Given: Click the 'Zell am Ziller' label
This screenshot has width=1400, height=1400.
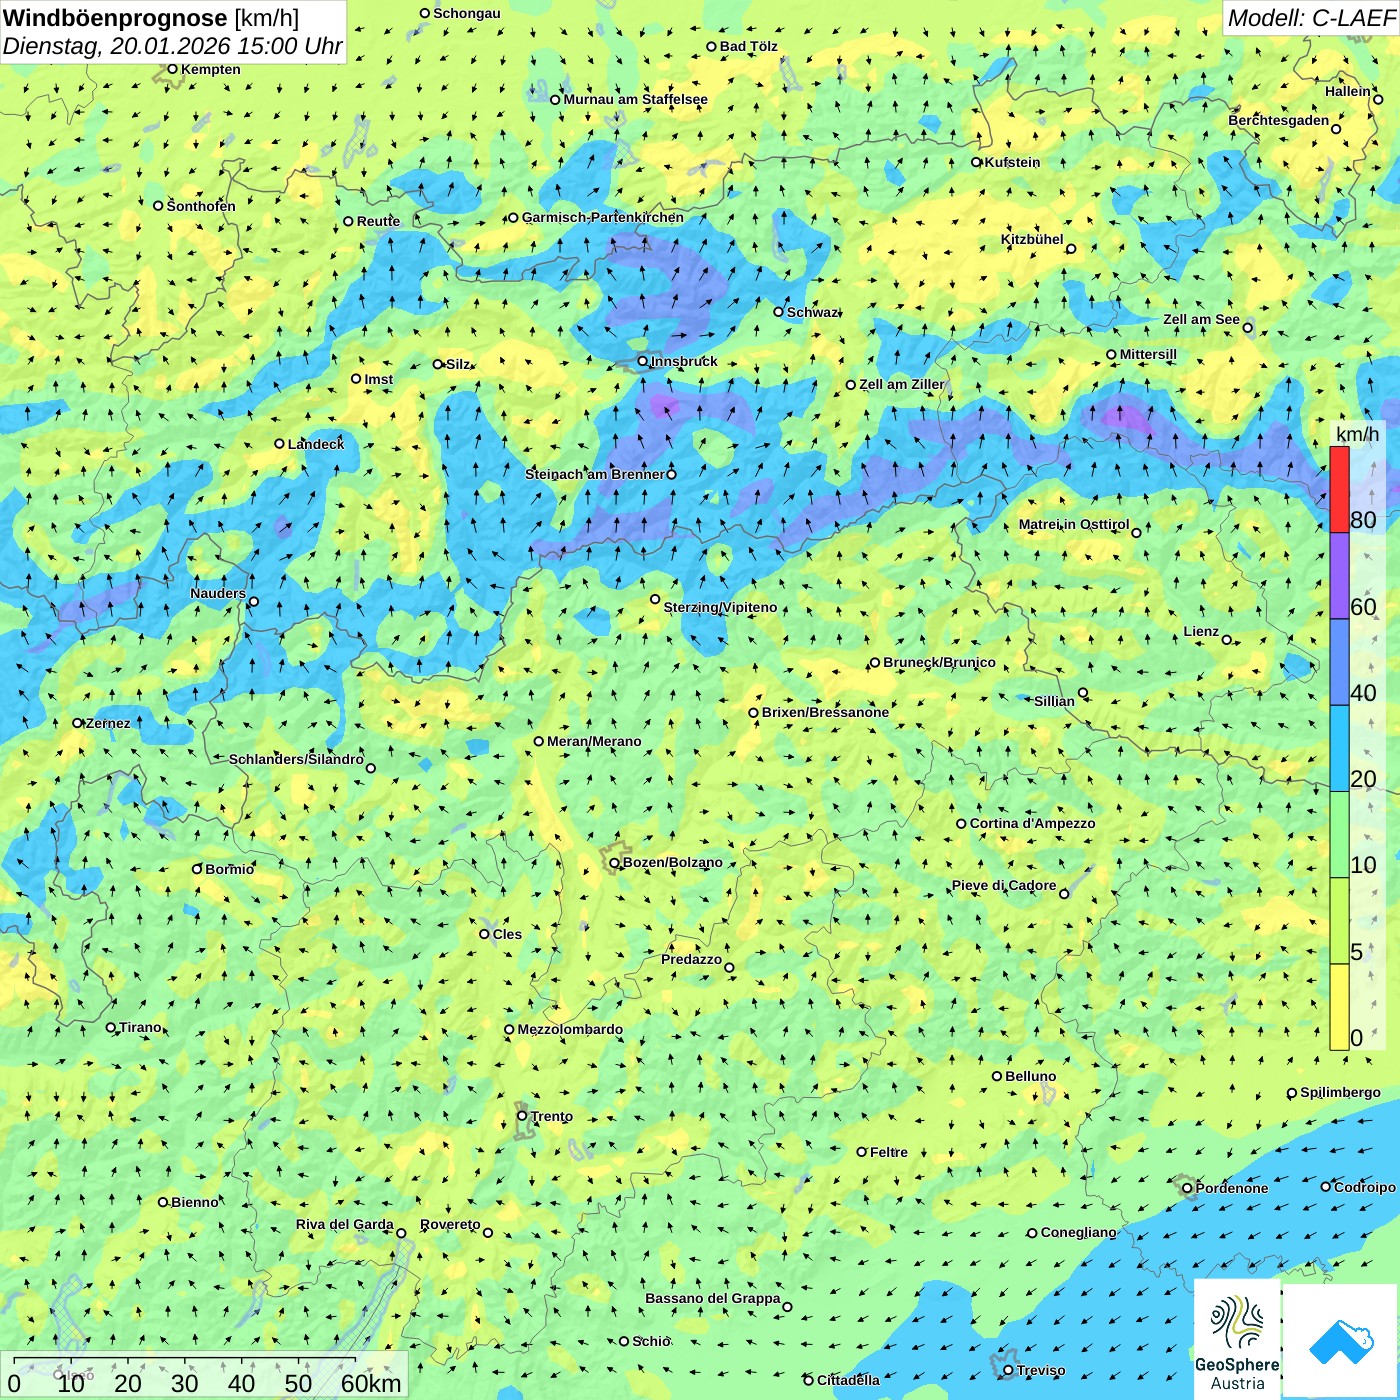Looking at the screenshot, I should click(x=902, y=384).
